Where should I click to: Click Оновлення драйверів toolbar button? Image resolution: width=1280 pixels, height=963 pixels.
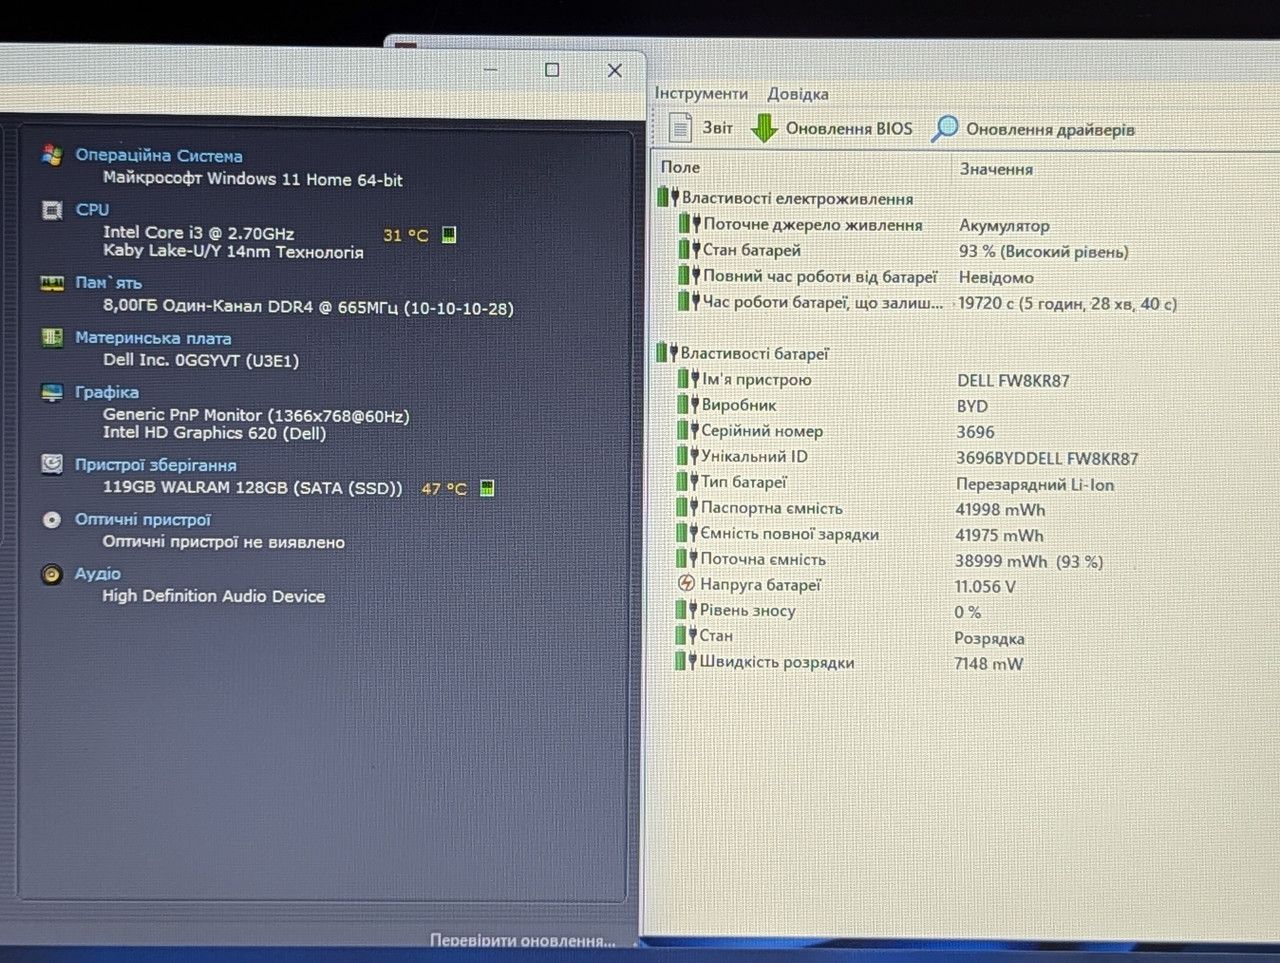click(x=1033, y=129)
